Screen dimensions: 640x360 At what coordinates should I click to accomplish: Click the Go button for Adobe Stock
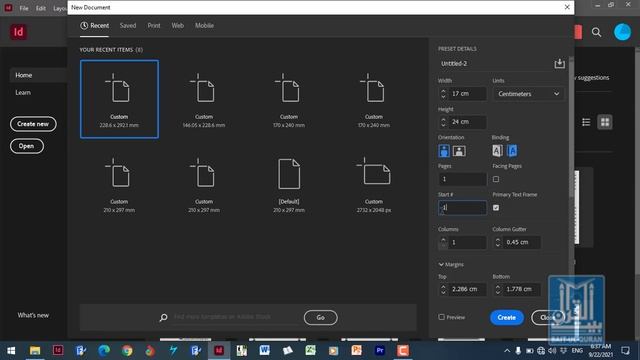tap(320, 317)
